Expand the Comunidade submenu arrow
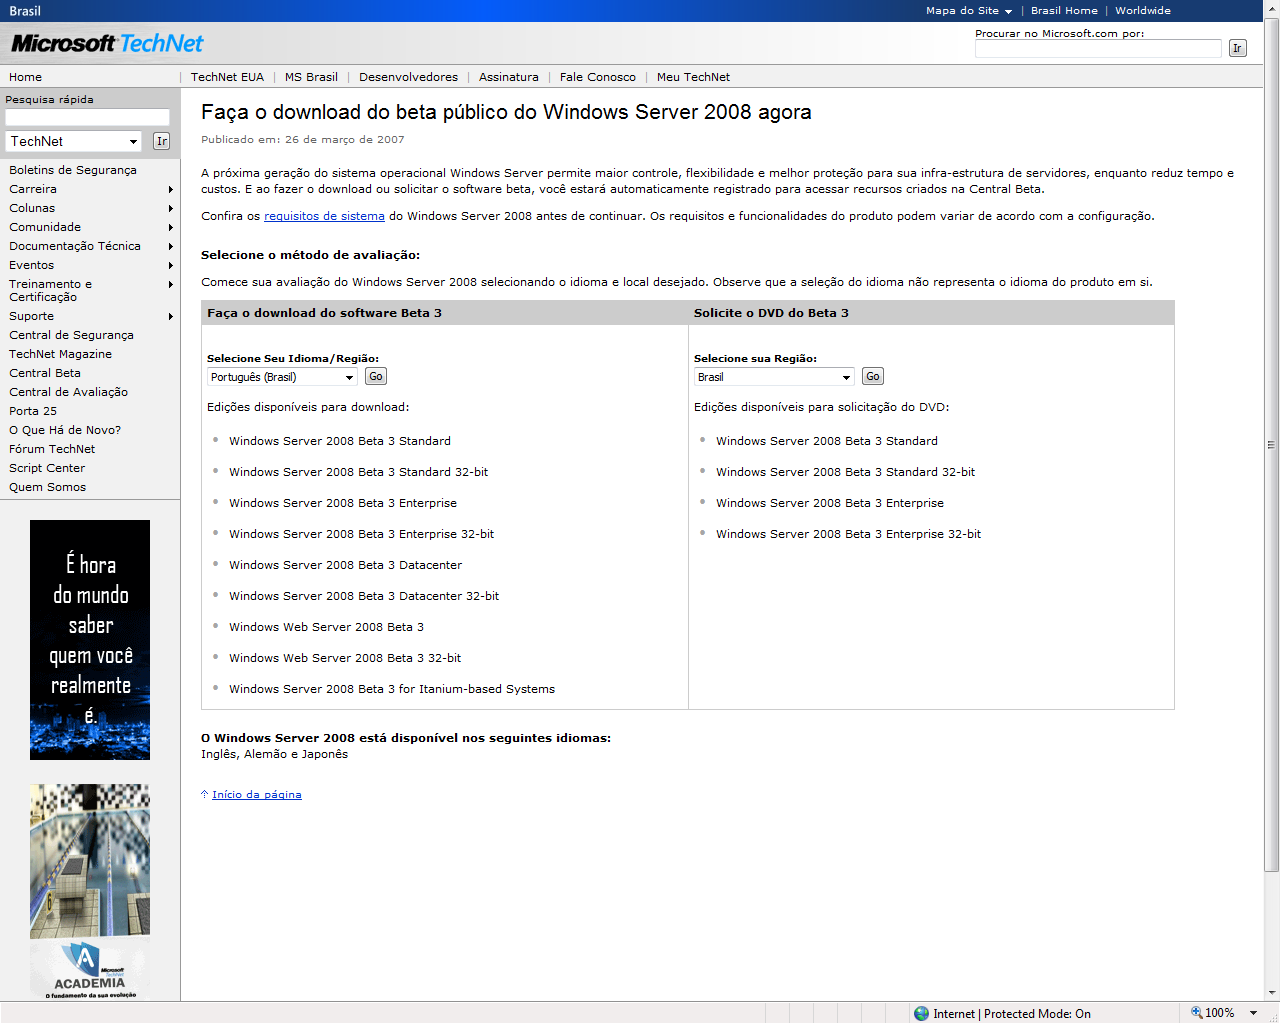Image resolution: width=1280 pixels, height=1024 pixels. (x=171, y=227)
